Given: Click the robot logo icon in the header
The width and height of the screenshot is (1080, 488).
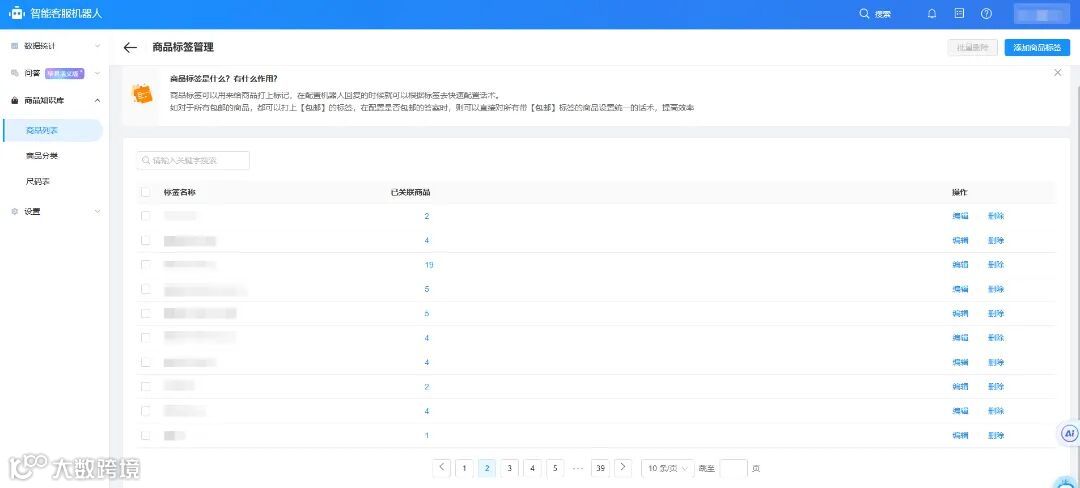Looking at the screenshot, I should 17,13.
